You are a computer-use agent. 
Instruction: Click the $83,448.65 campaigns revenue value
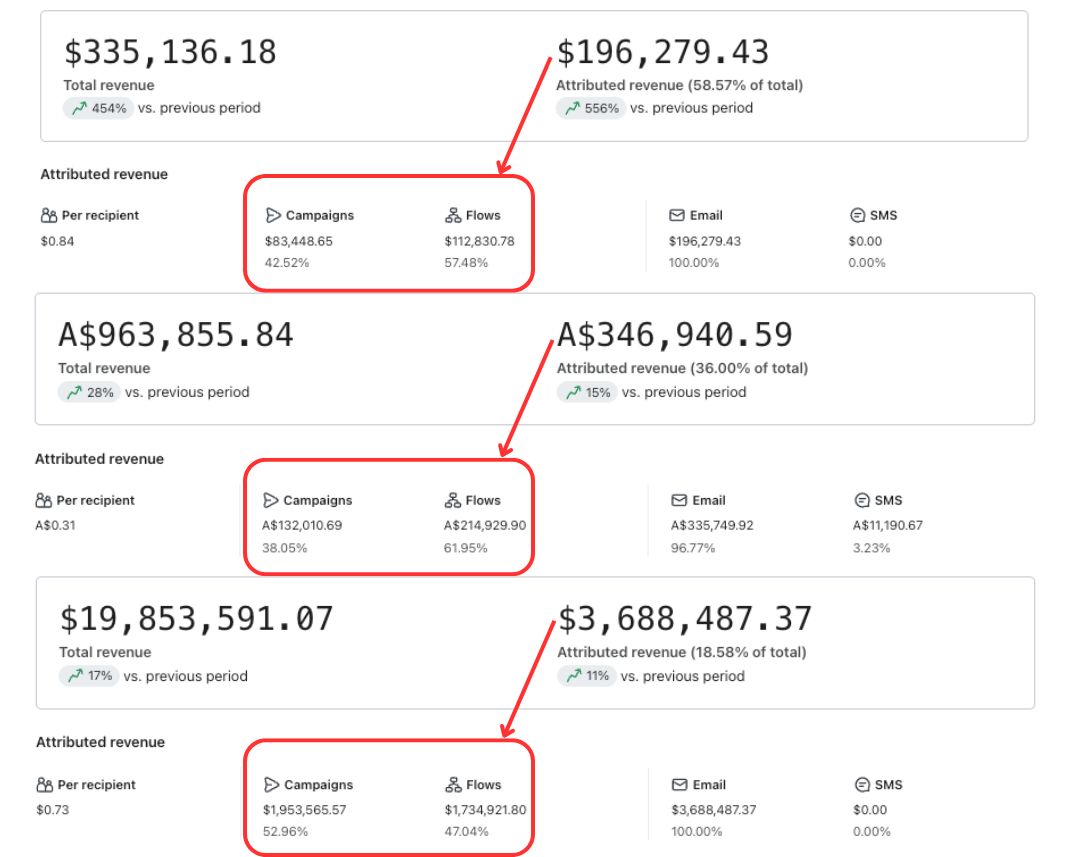point(299,242)
